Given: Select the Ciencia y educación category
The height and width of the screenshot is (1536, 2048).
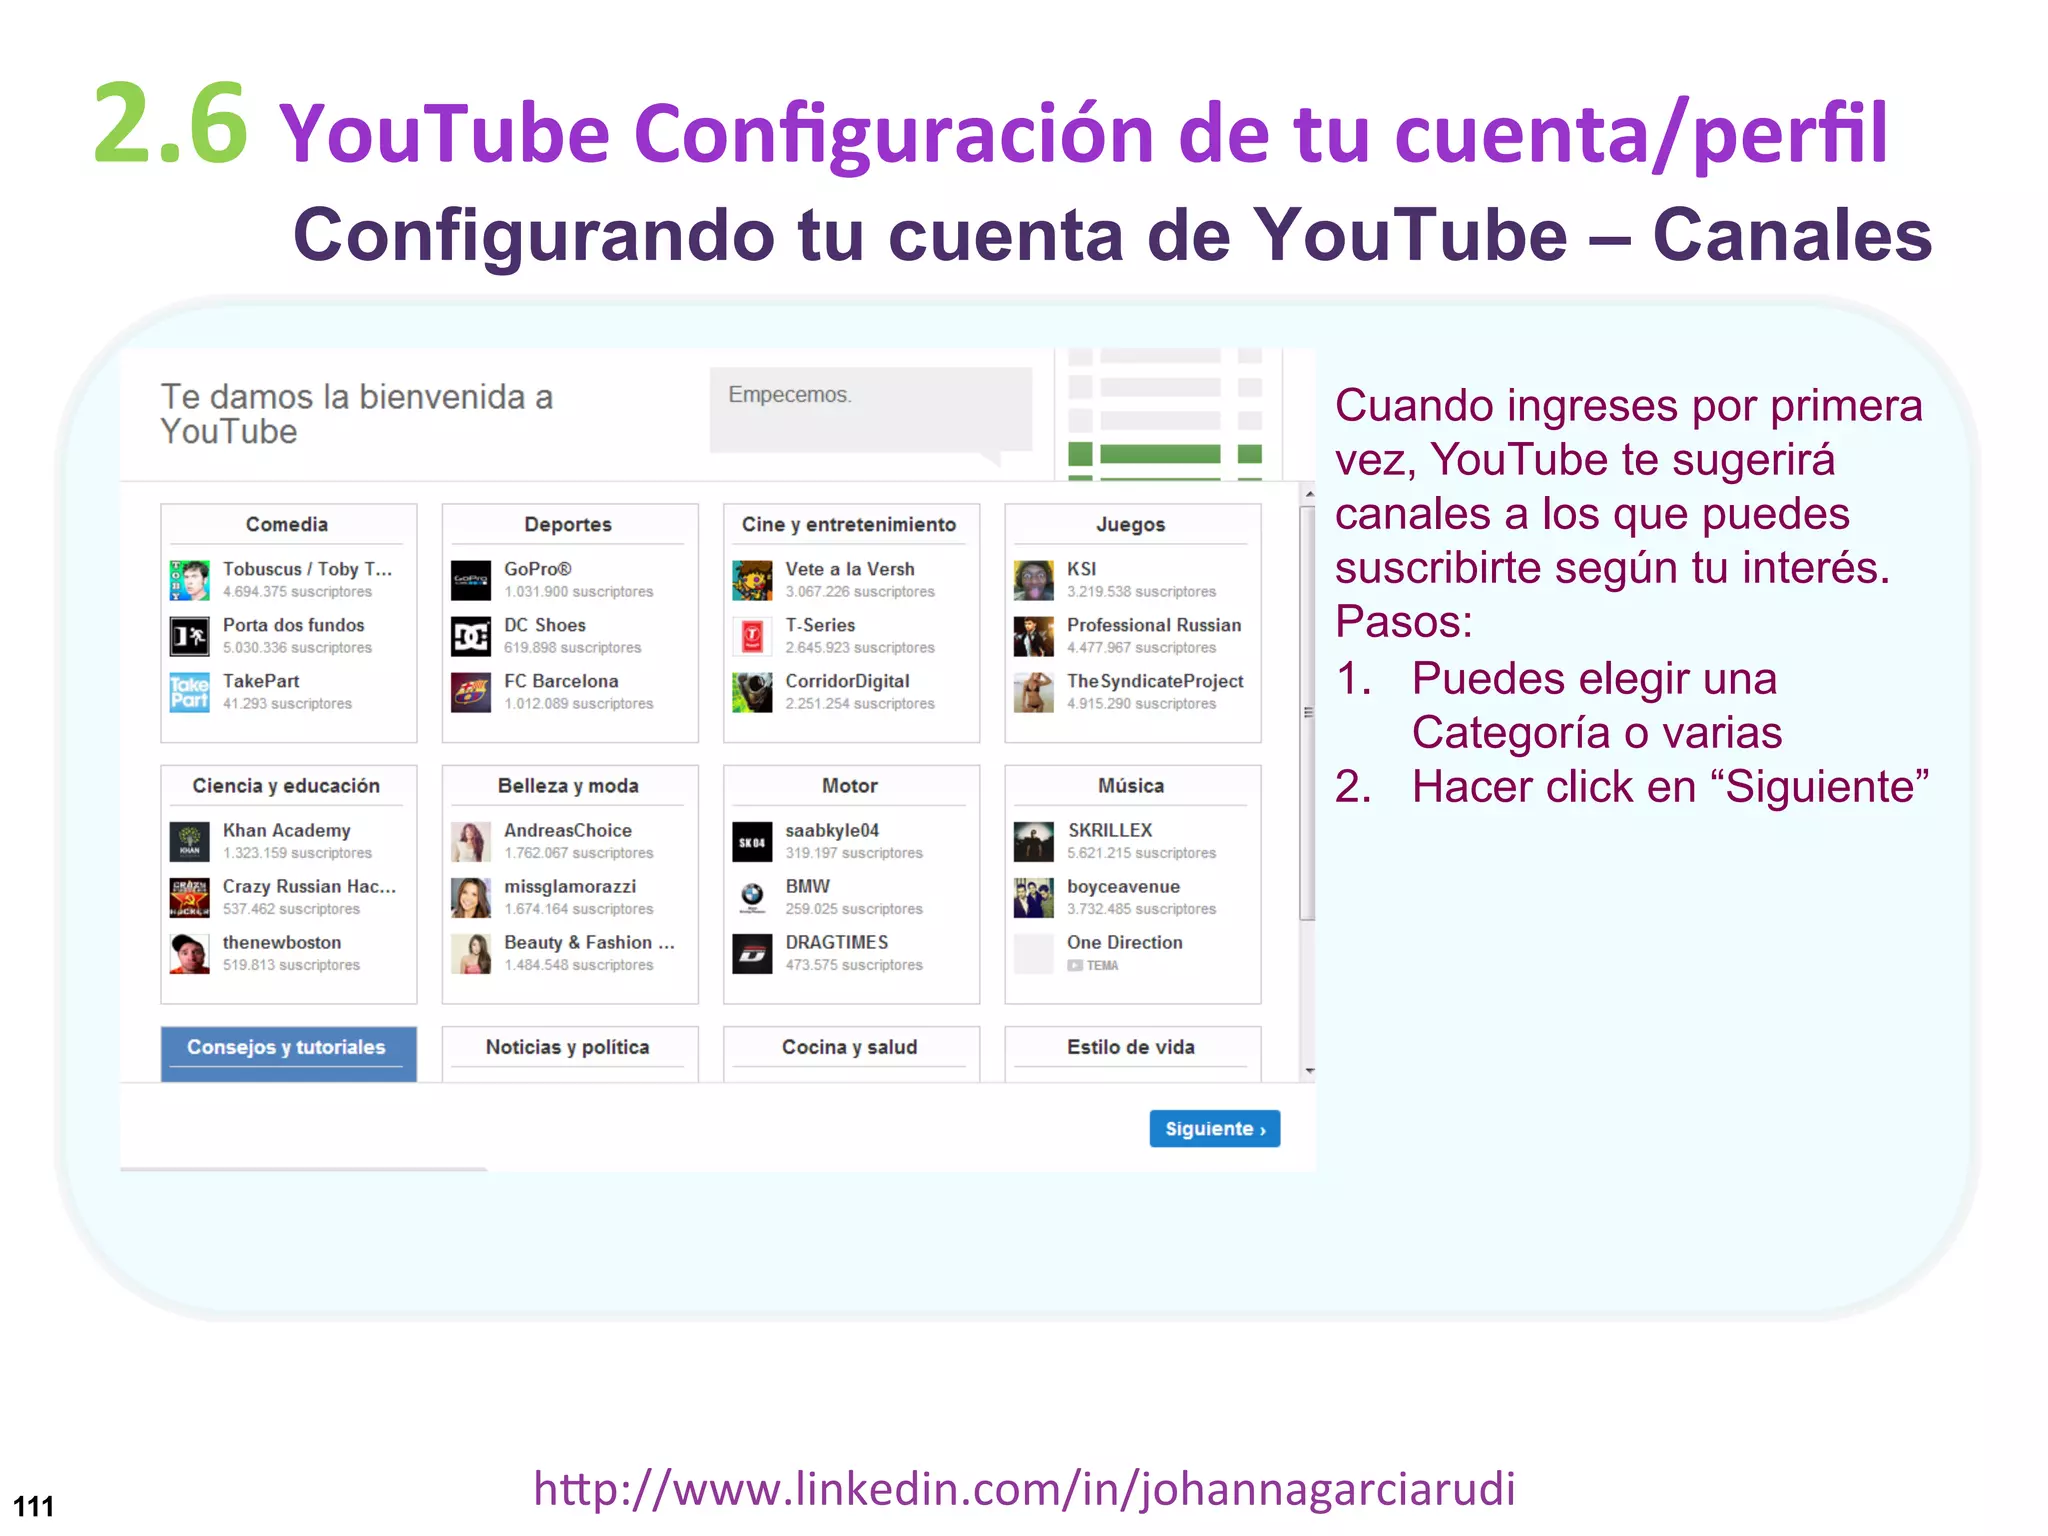Looking at the screenshot, I should (x=287, y=786).
